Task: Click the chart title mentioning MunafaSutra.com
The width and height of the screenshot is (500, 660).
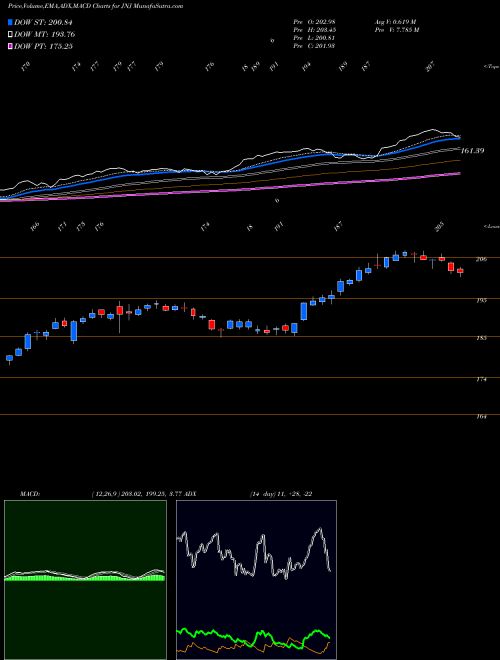Action: pyautogui.click(x=96, y=6)
